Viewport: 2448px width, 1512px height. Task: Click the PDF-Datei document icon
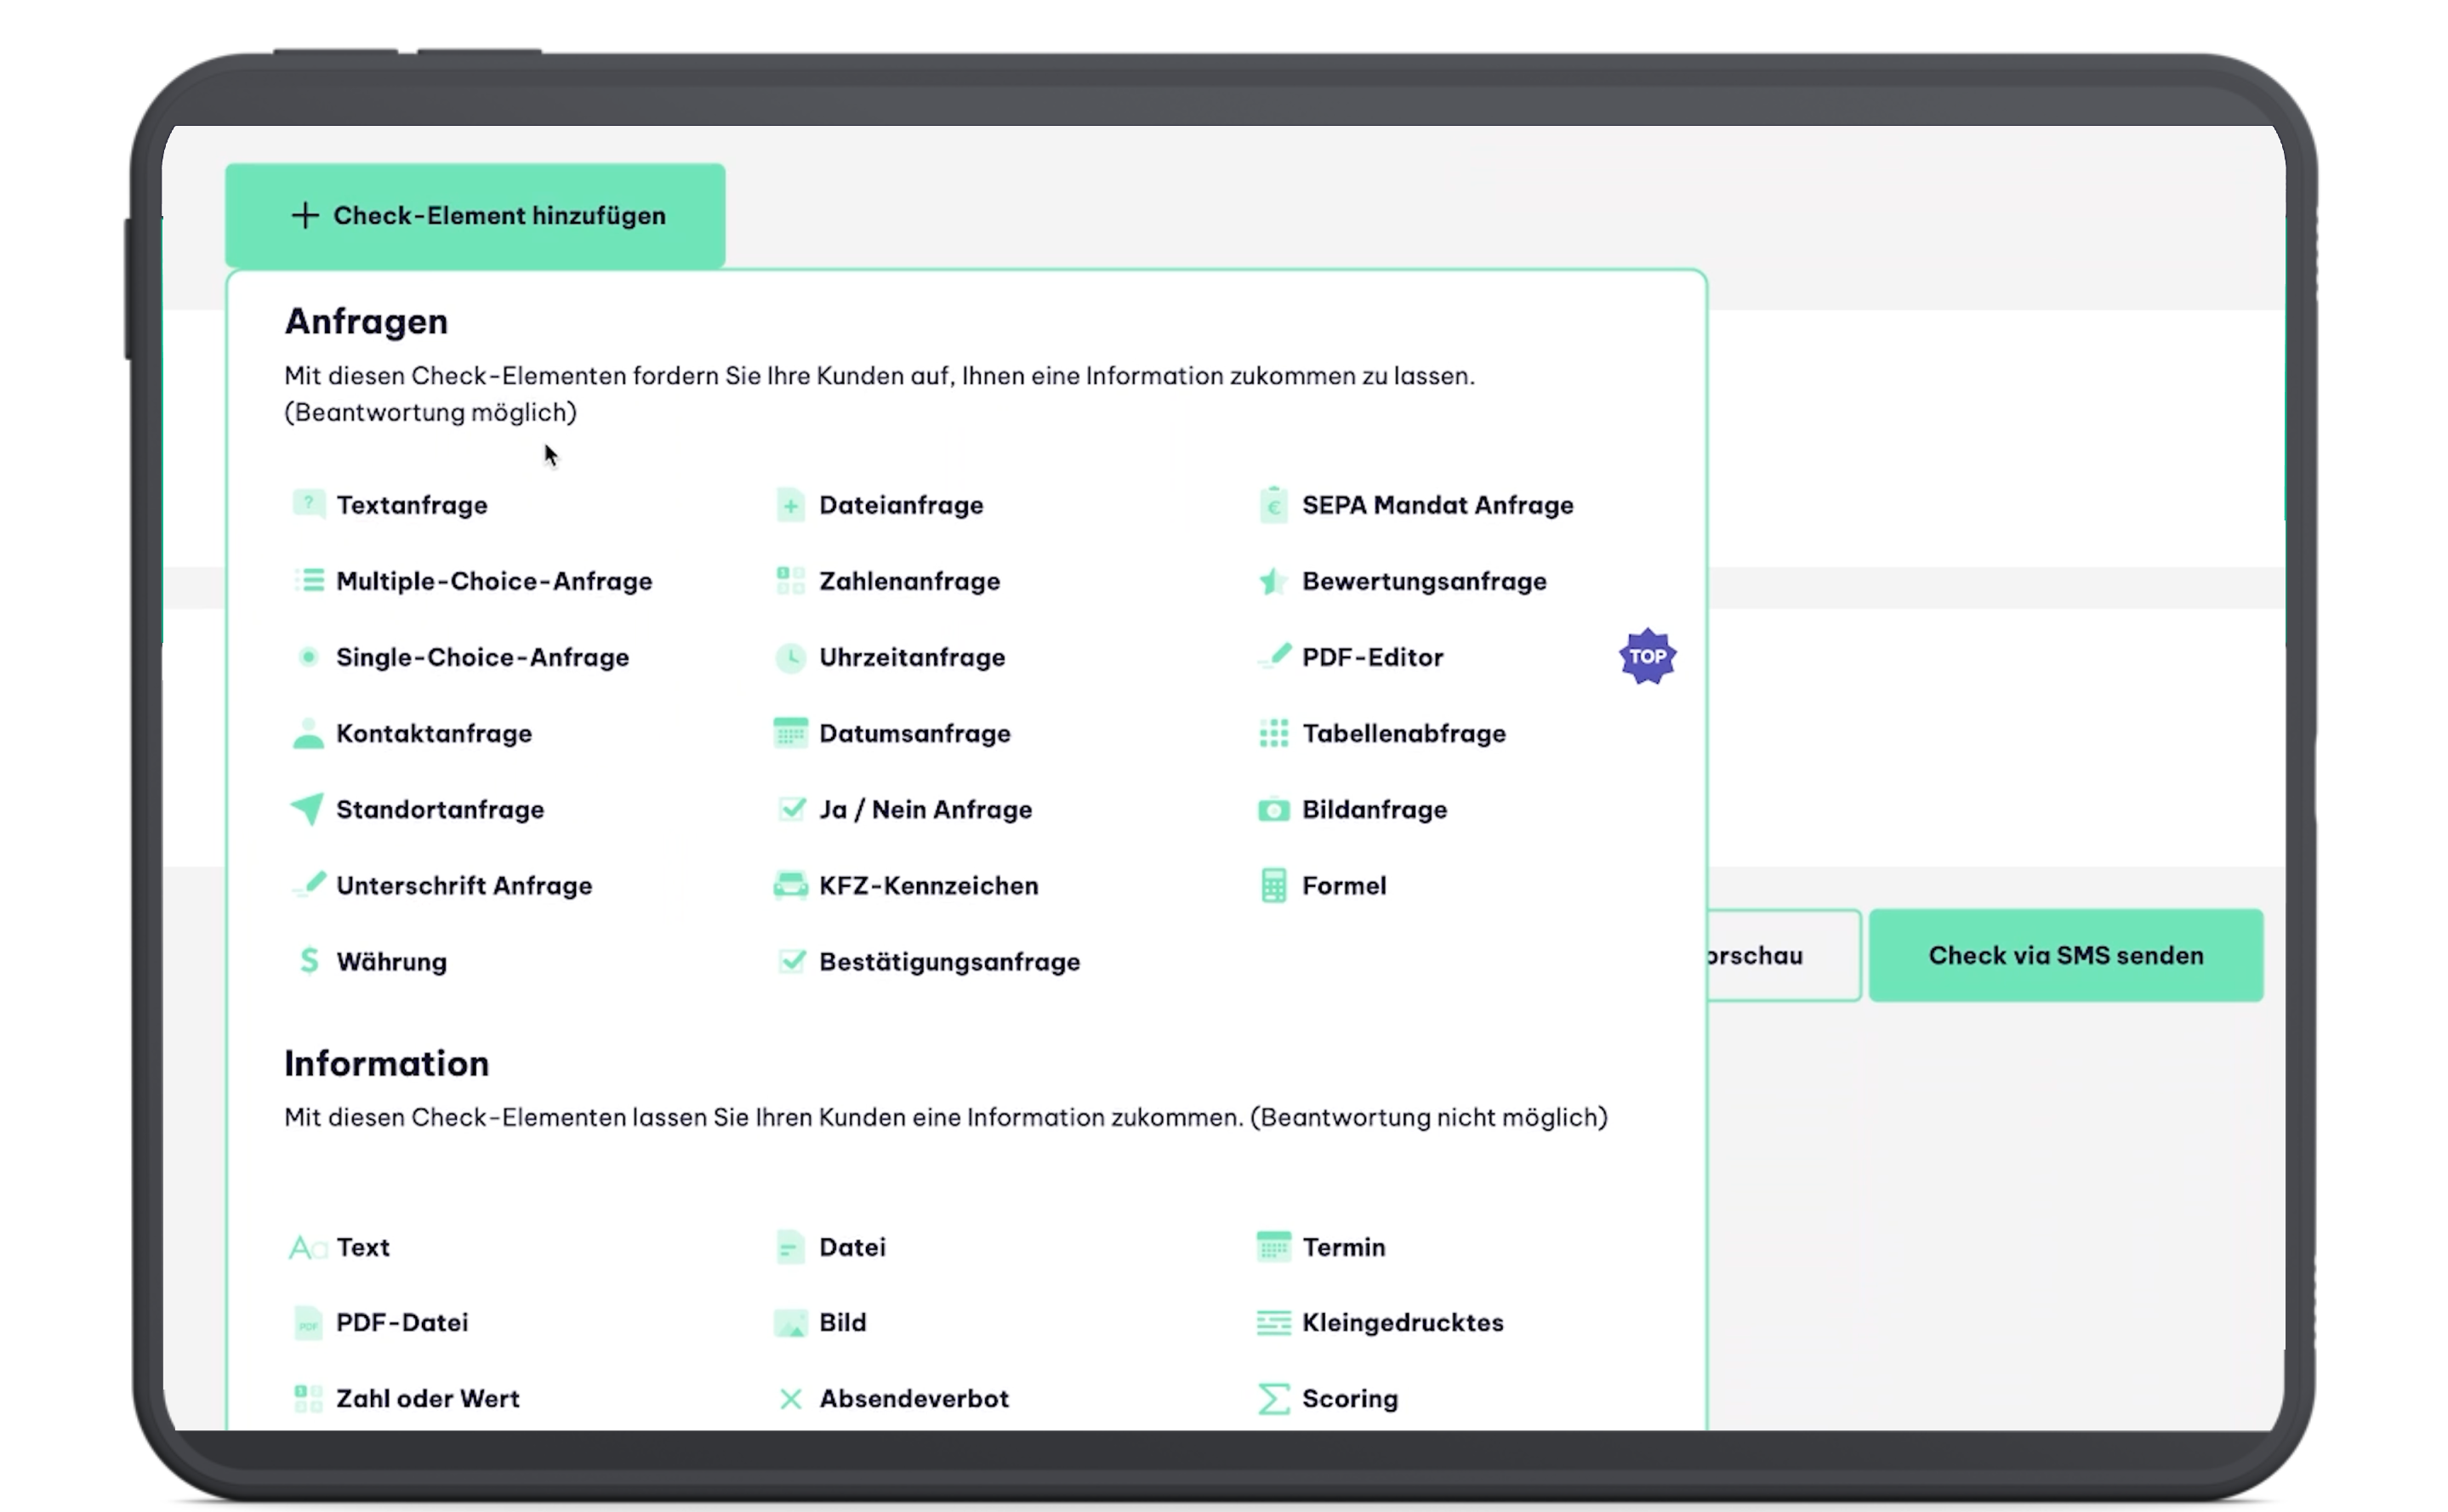[308, 1322]
